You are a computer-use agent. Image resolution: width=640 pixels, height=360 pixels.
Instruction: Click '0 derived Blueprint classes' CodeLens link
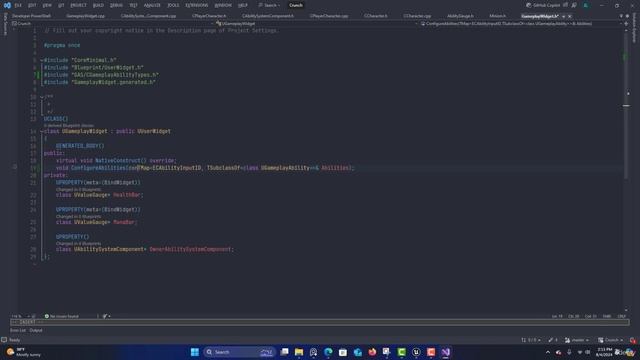click(69, 125)
